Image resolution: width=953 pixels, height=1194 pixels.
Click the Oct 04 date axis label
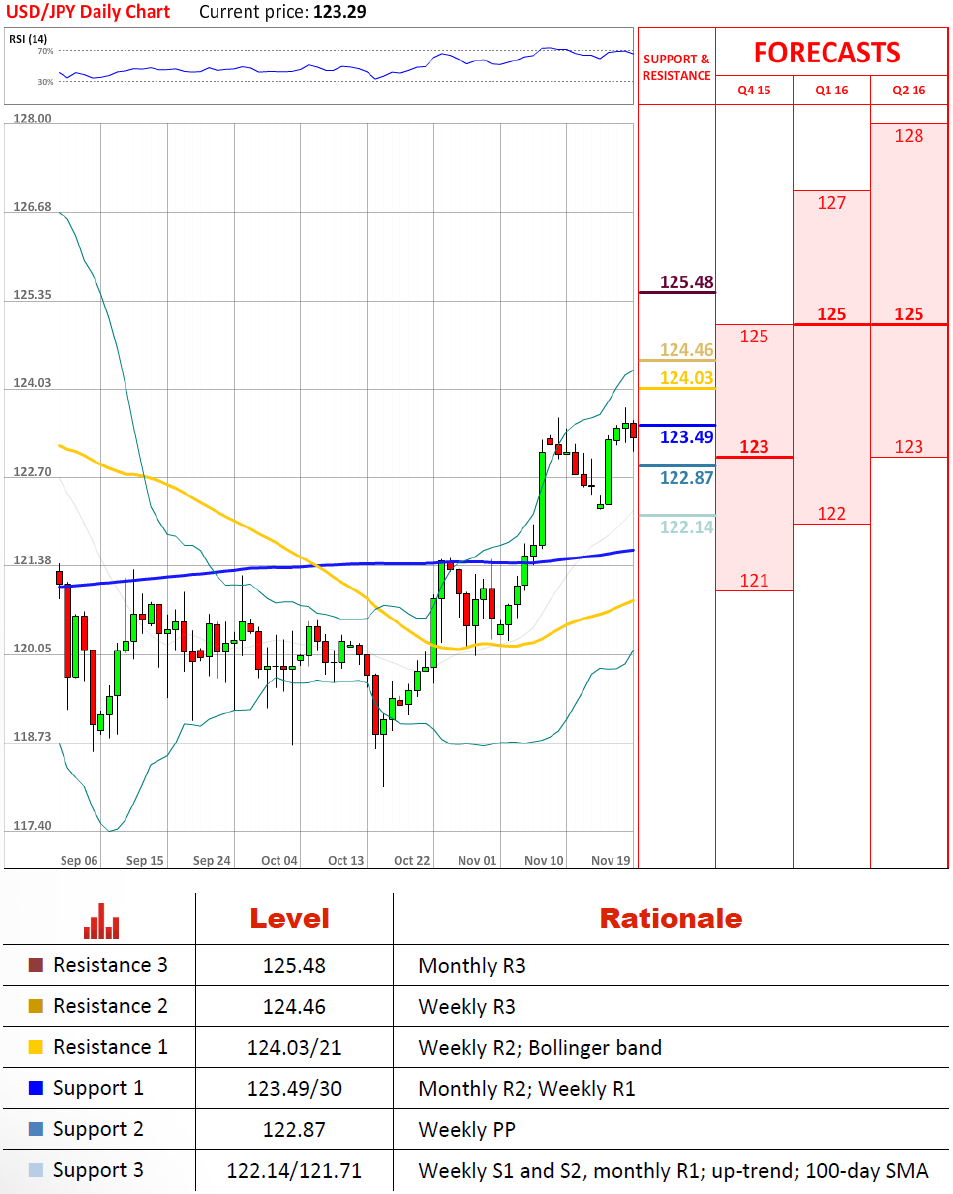pyautogui.click(x=279, y=860)
